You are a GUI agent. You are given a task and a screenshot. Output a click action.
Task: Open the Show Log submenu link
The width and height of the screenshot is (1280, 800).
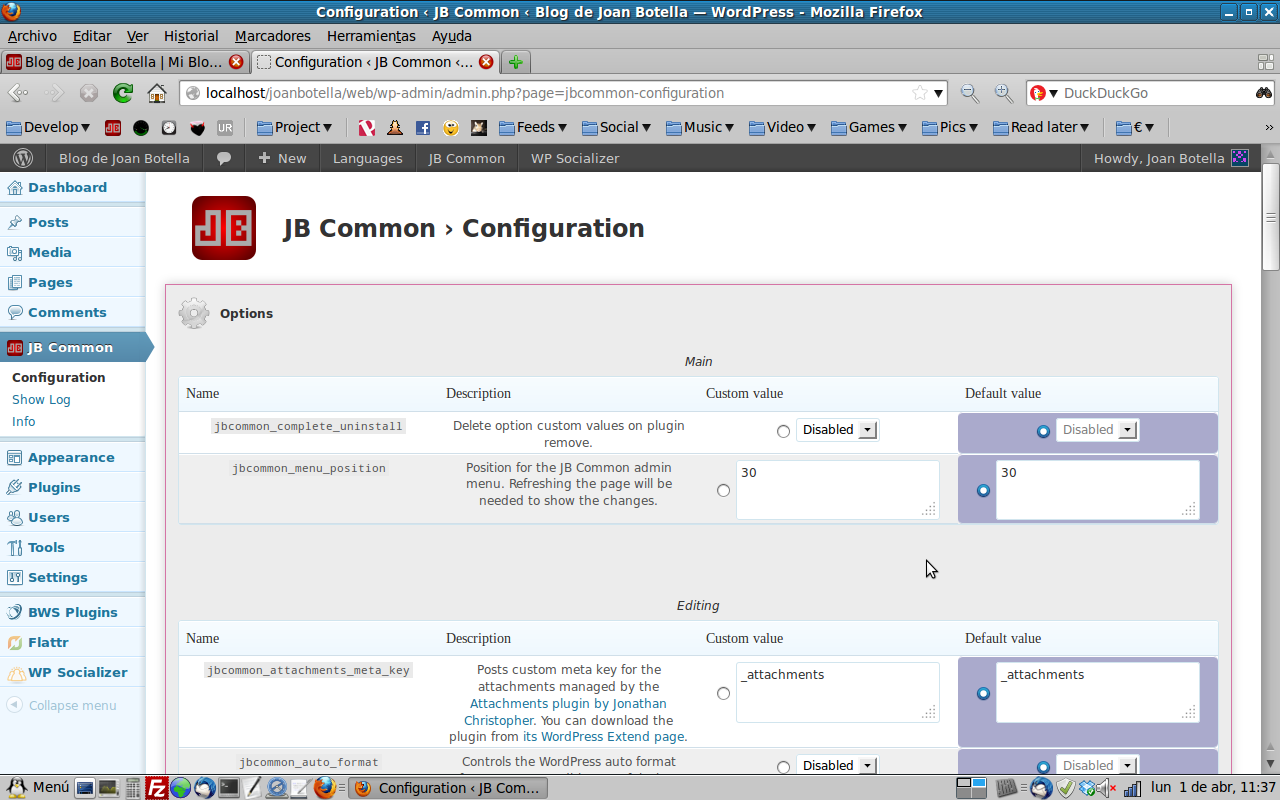(41, 399)
